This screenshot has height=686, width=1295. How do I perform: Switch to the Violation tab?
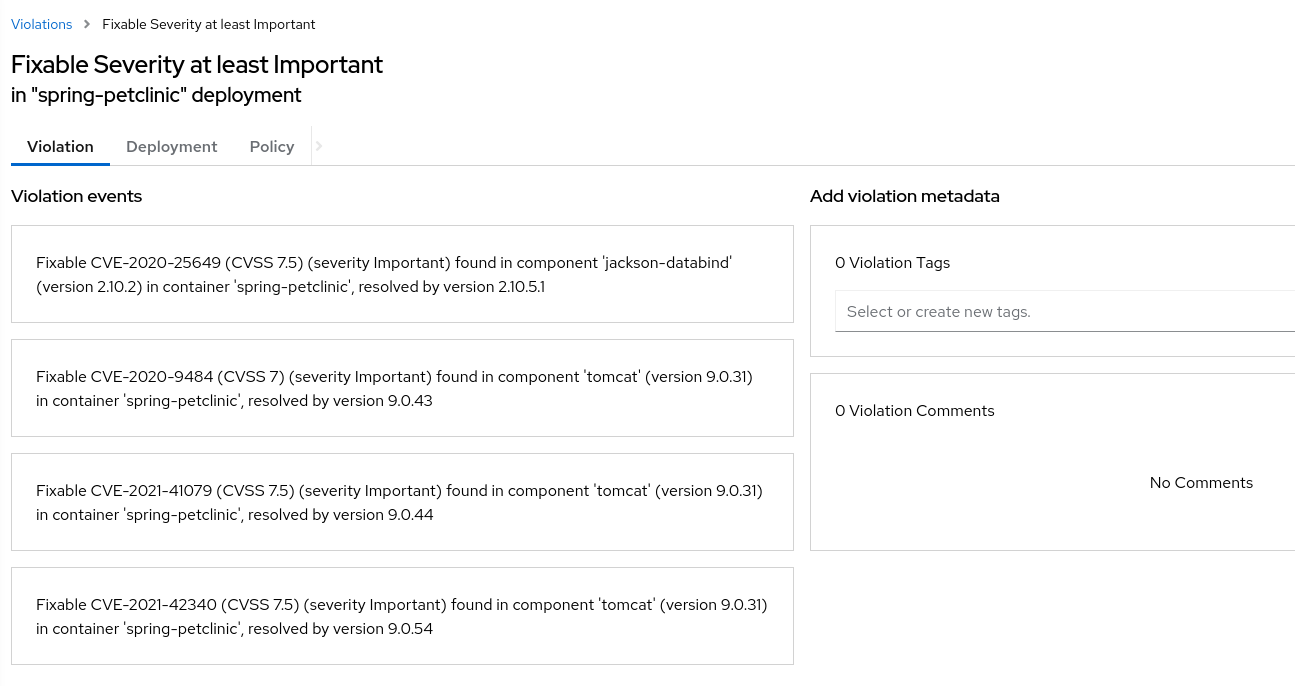[60, 146]
